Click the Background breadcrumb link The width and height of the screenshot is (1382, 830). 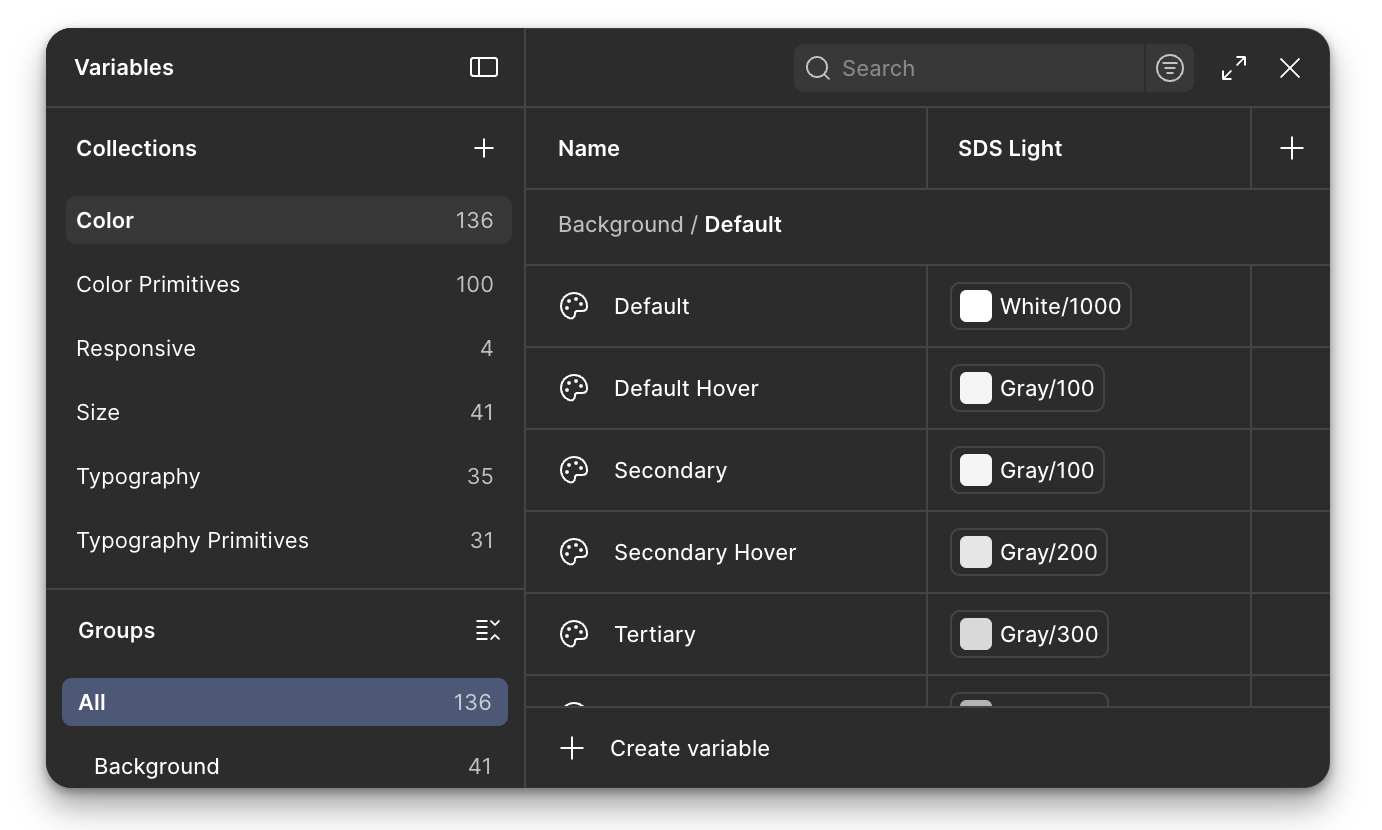click(x=621, y=224)
